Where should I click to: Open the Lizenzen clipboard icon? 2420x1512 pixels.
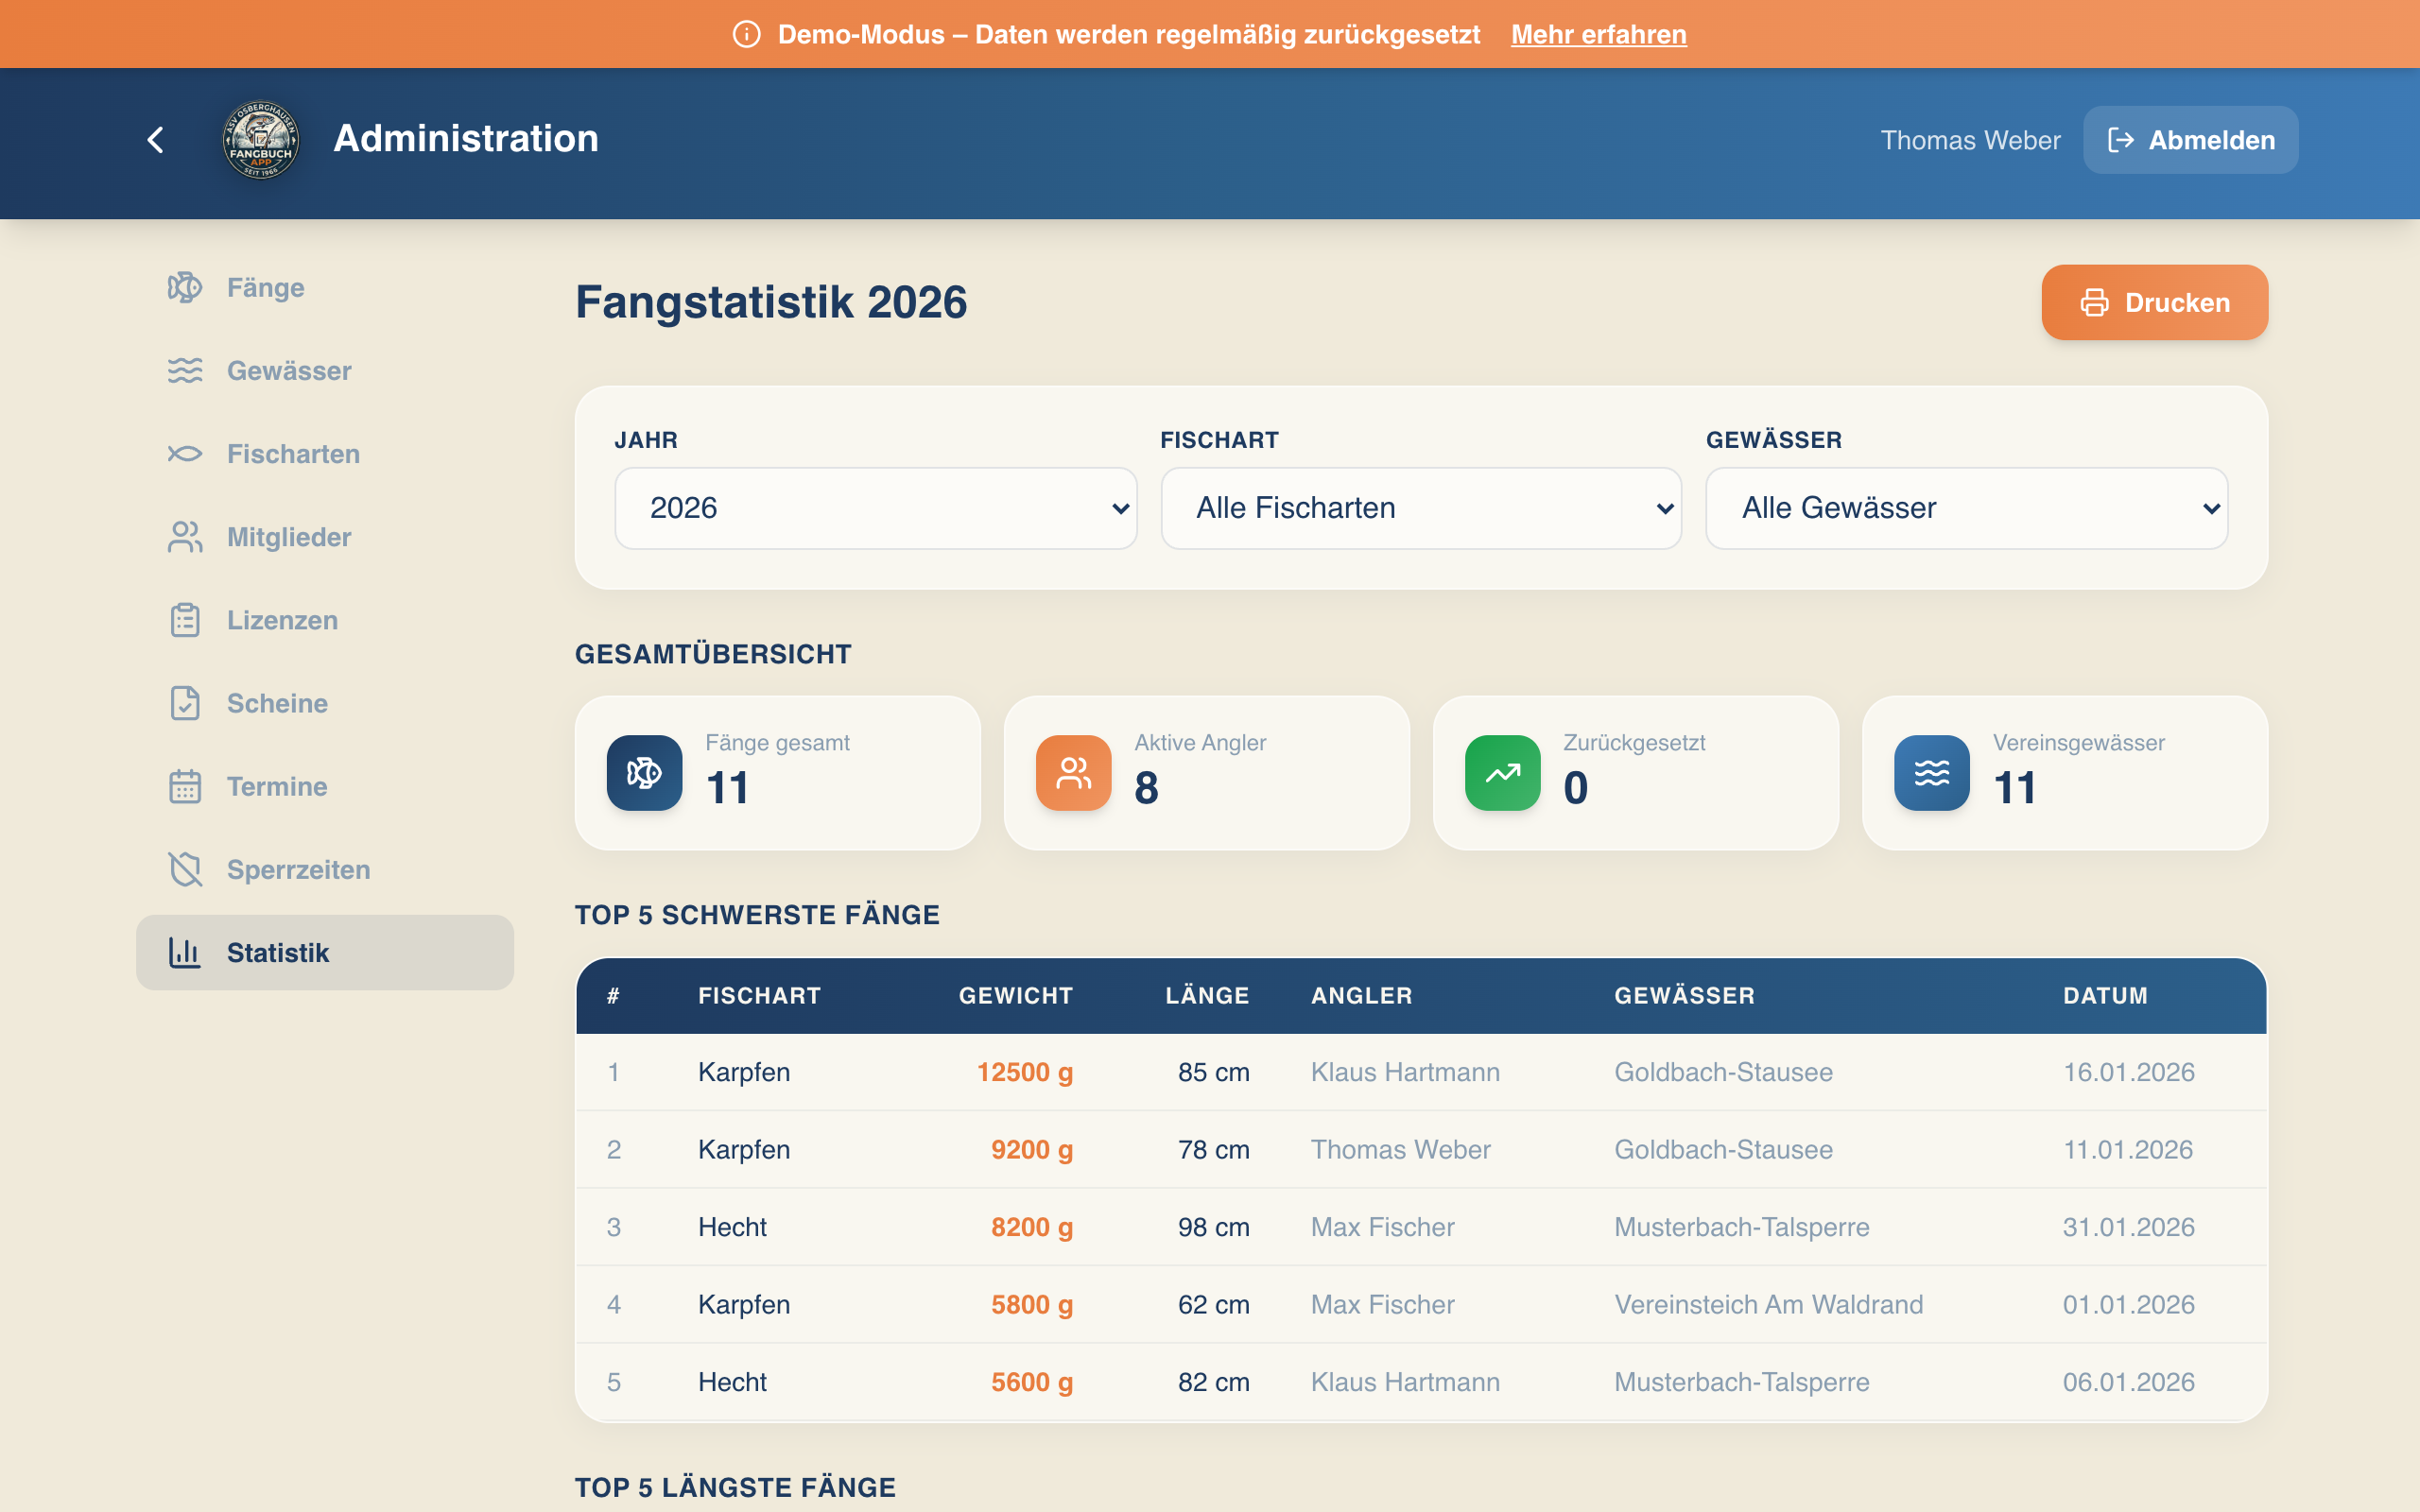click(x=185, y=620)
